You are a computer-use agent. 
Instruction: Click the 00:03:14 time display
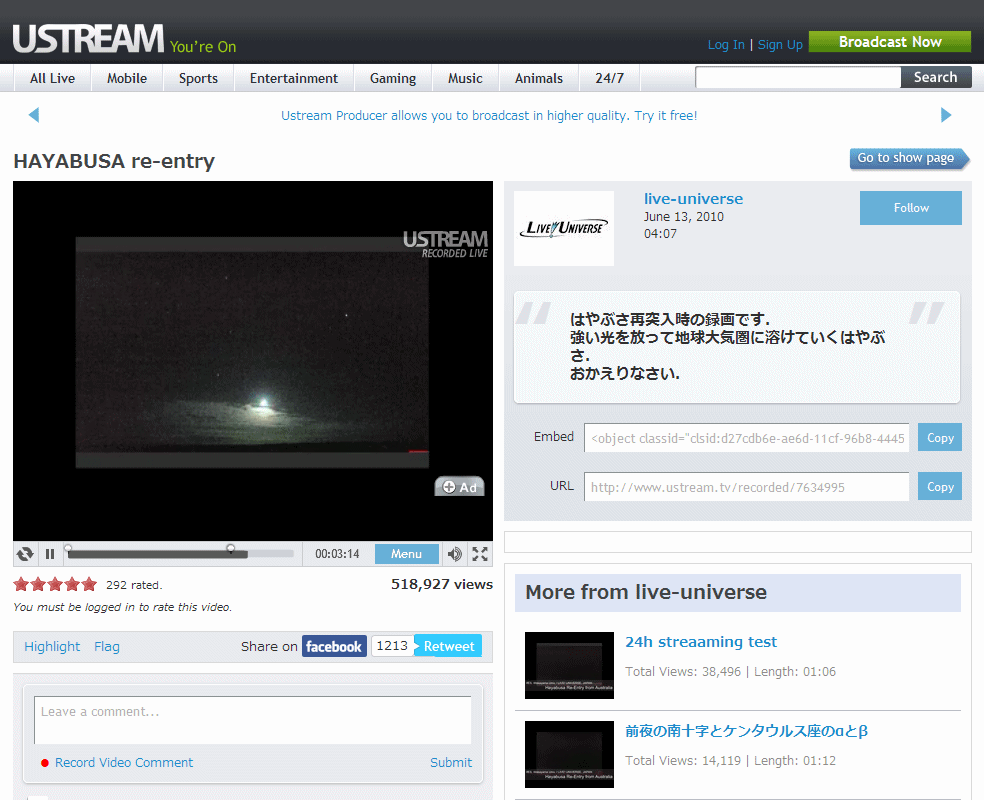[x=337, y=554]
